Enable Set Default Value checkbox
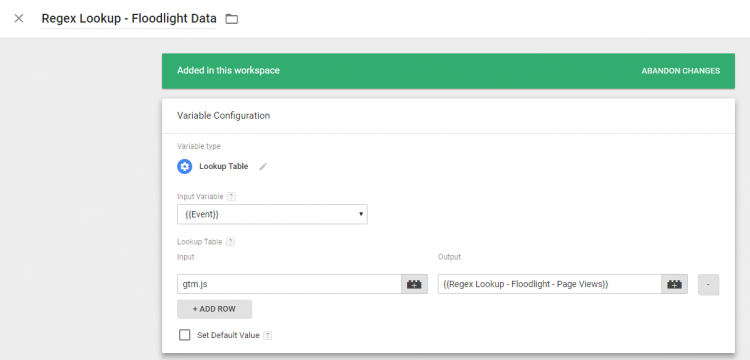Screen dimensions: 750x360 (x=185, y=335)
